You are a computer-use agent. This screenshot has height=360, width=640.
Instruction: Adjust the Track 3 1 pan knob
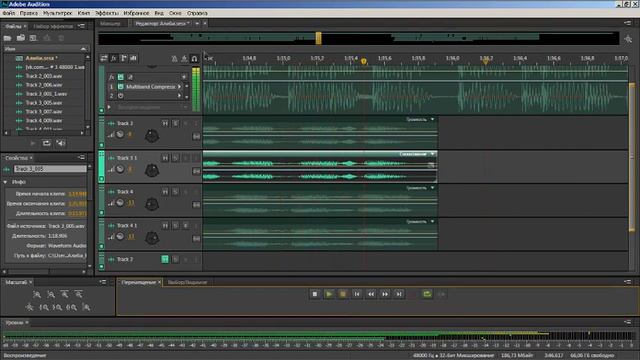[152, 170]
